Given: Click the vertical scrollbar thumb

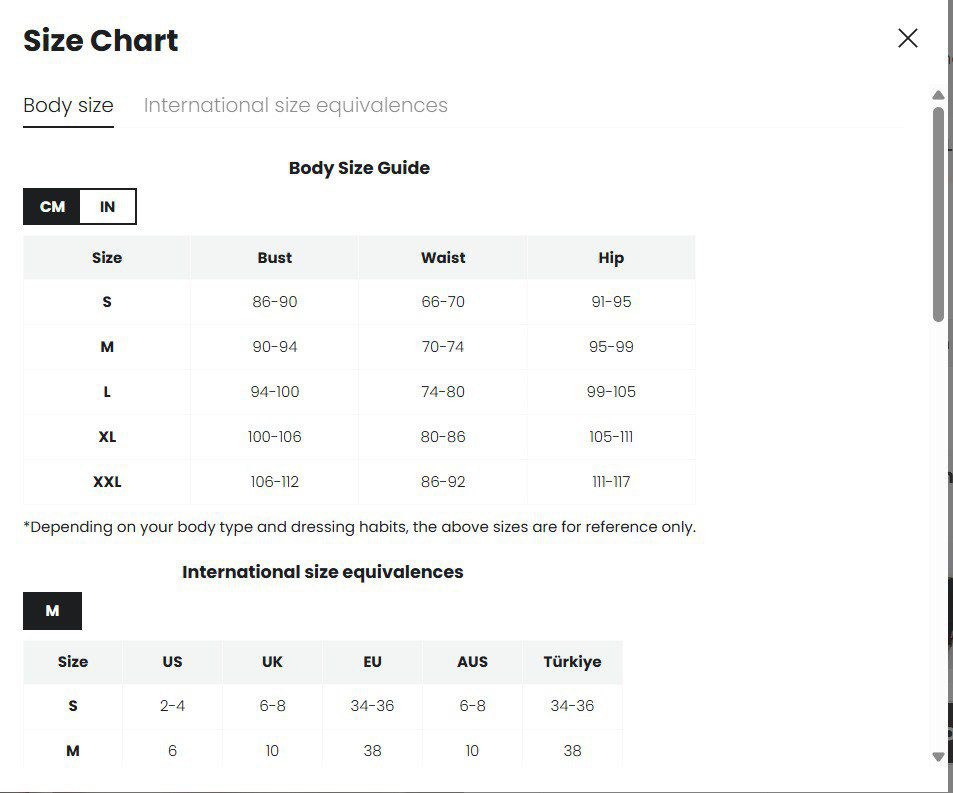Looking at the screenshot, I should (938, 214).
